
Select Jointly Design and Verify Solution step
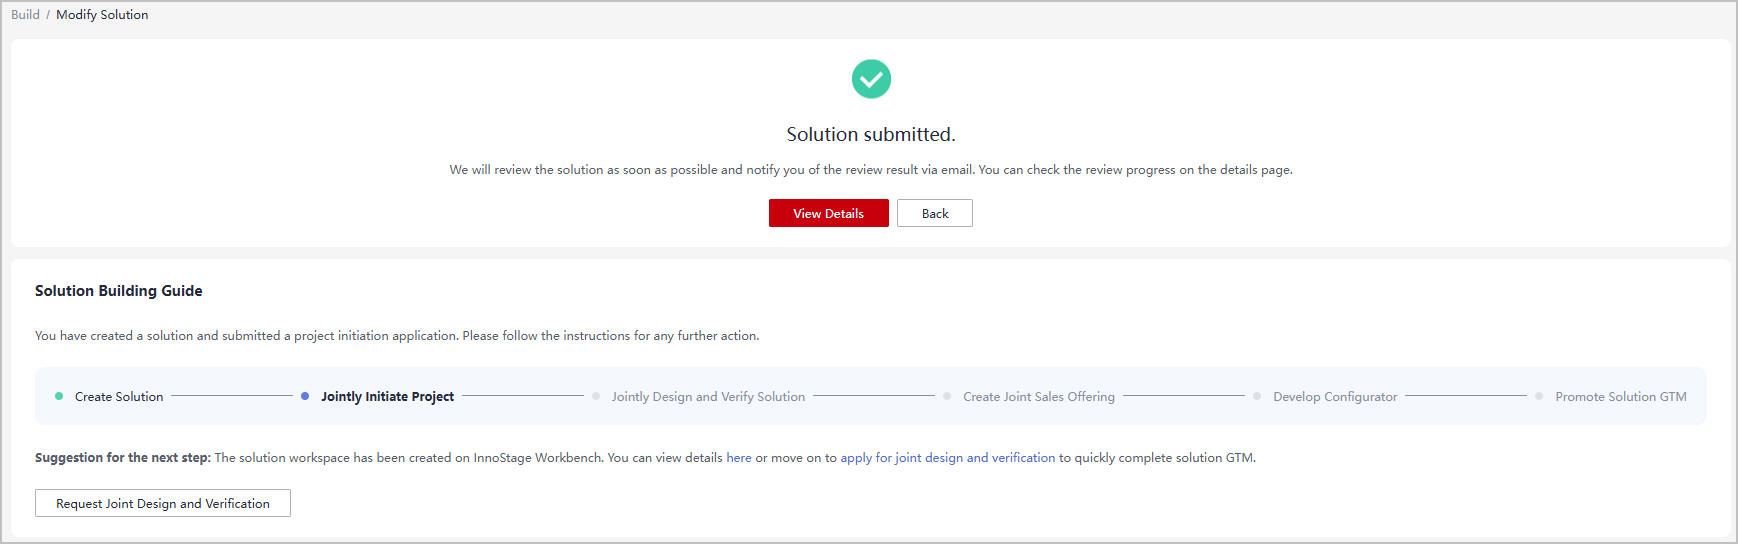pyautogui.click(x=708, y=397)
